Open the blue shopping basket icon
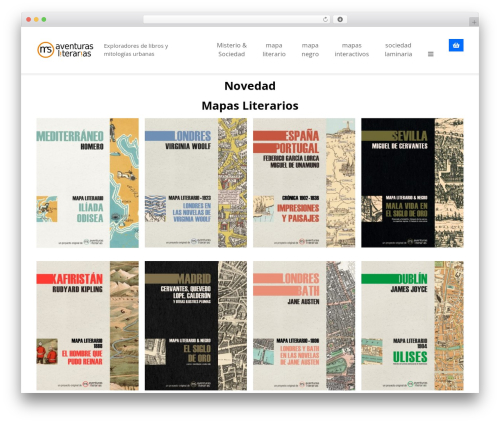 click(456, 45)
